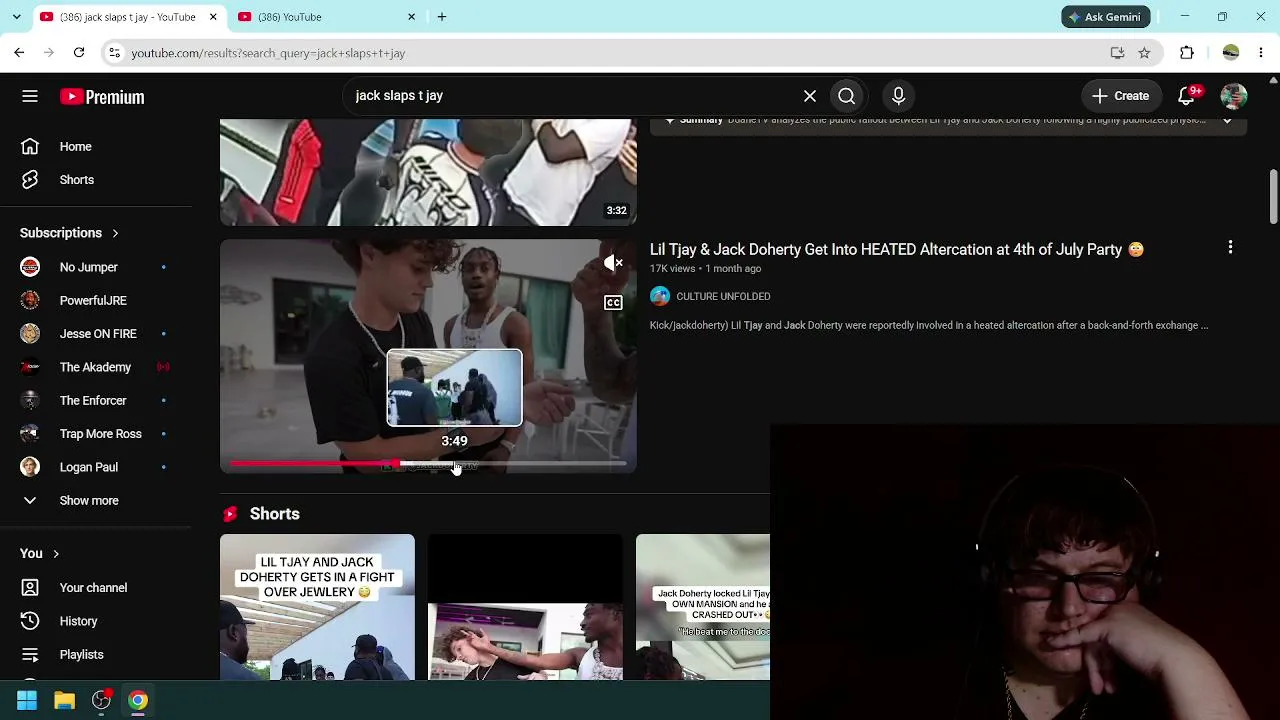Open the Chrome three-dot menu
This screenshot has width=1280, height=720.
click(1261, 53)
